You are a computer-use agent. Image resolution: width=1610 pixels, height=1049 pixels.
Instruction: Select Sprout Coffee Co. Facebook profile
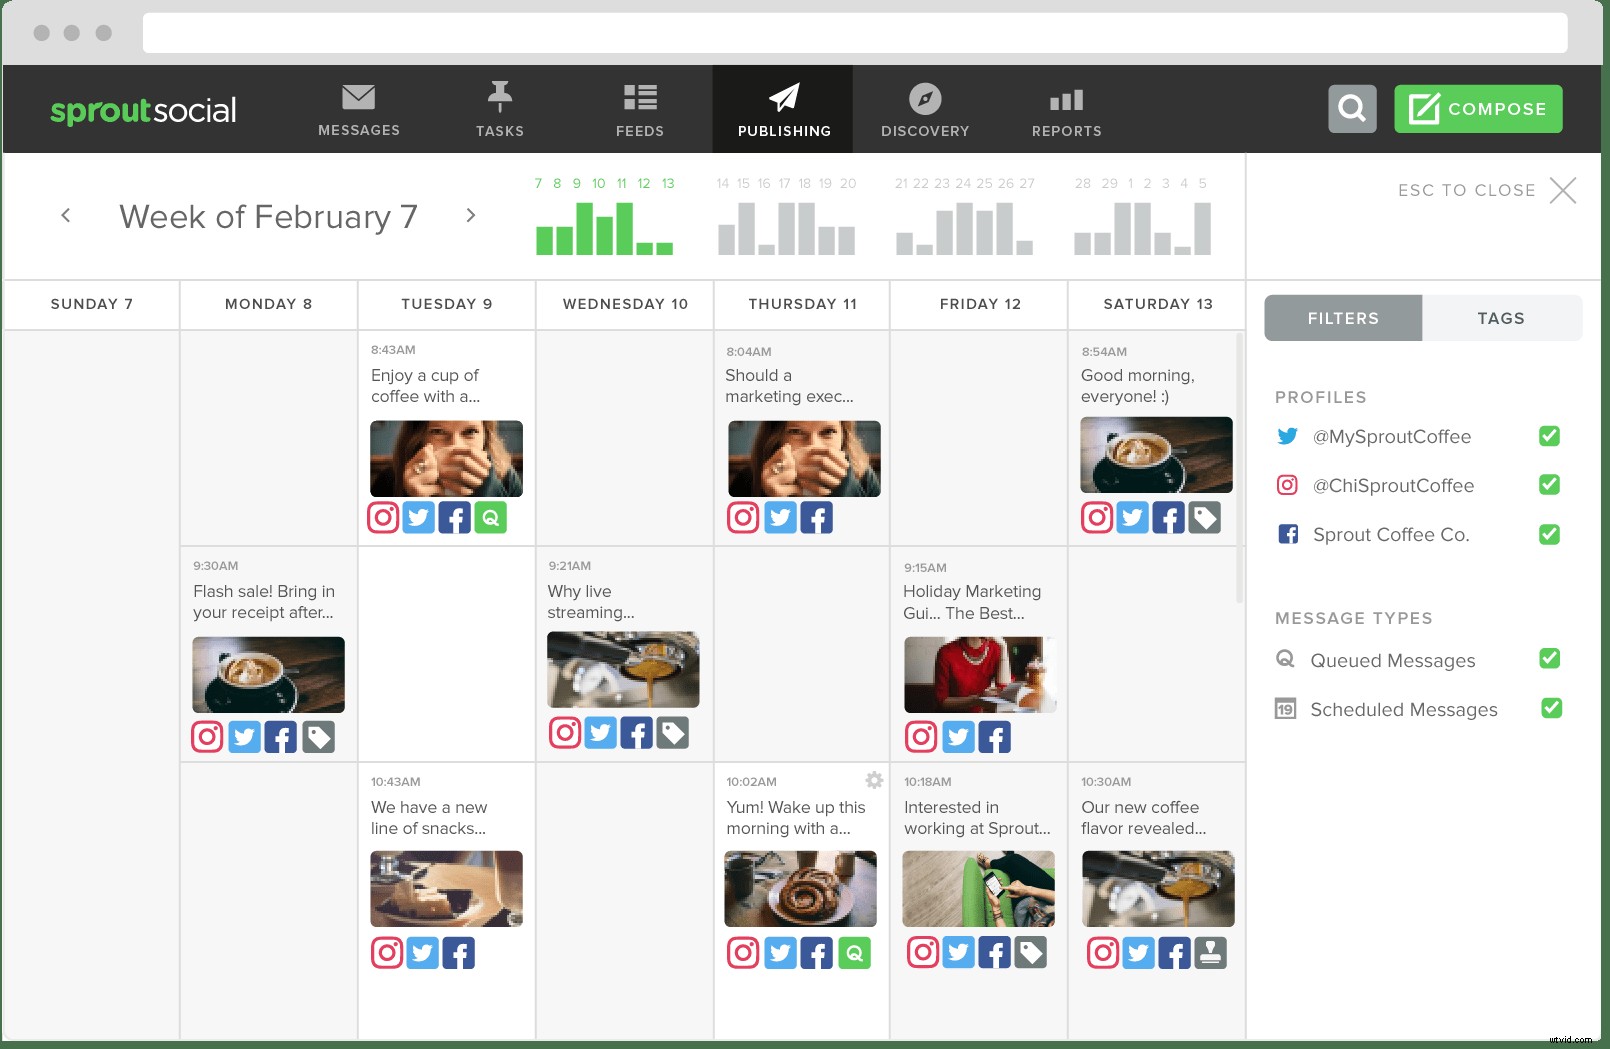[x=1390, y=534]
